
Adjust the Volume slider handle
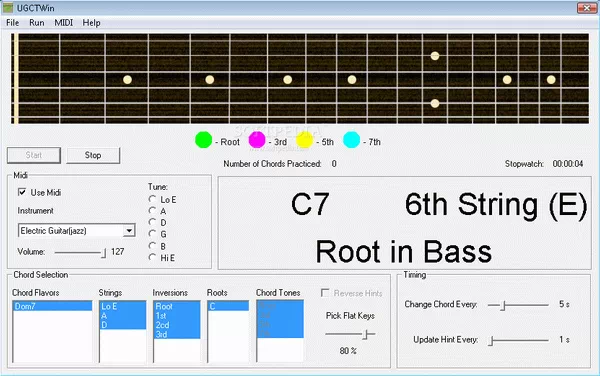click(103, 253)
